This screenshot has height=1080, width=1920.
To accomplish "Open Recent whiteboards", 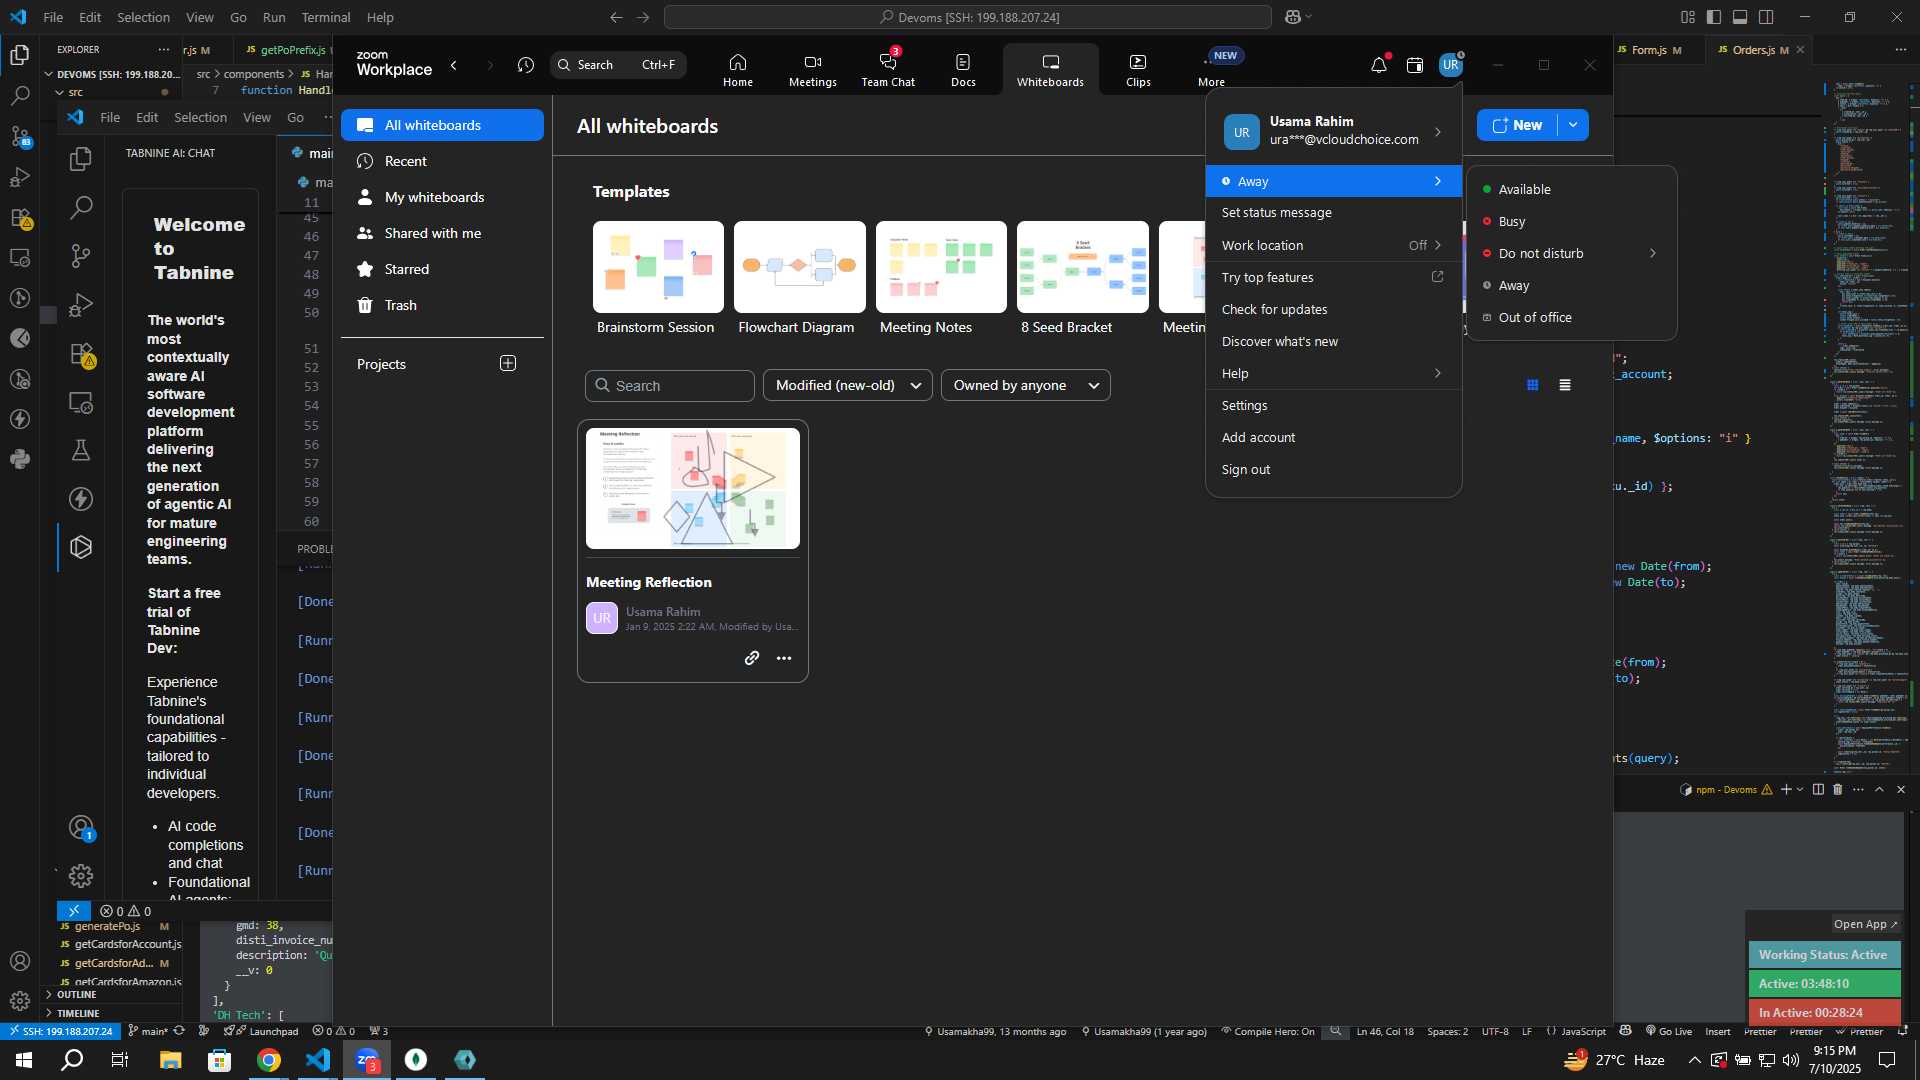I will (442, 161).
